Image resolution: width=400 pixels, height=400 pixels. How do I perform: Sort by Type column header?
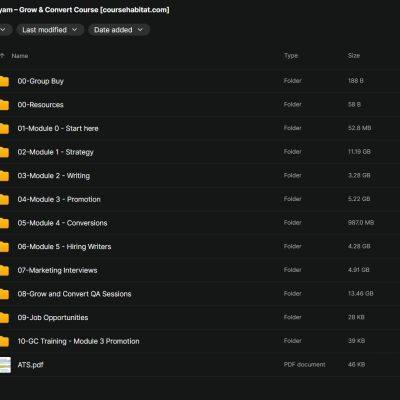coord(291,56)
